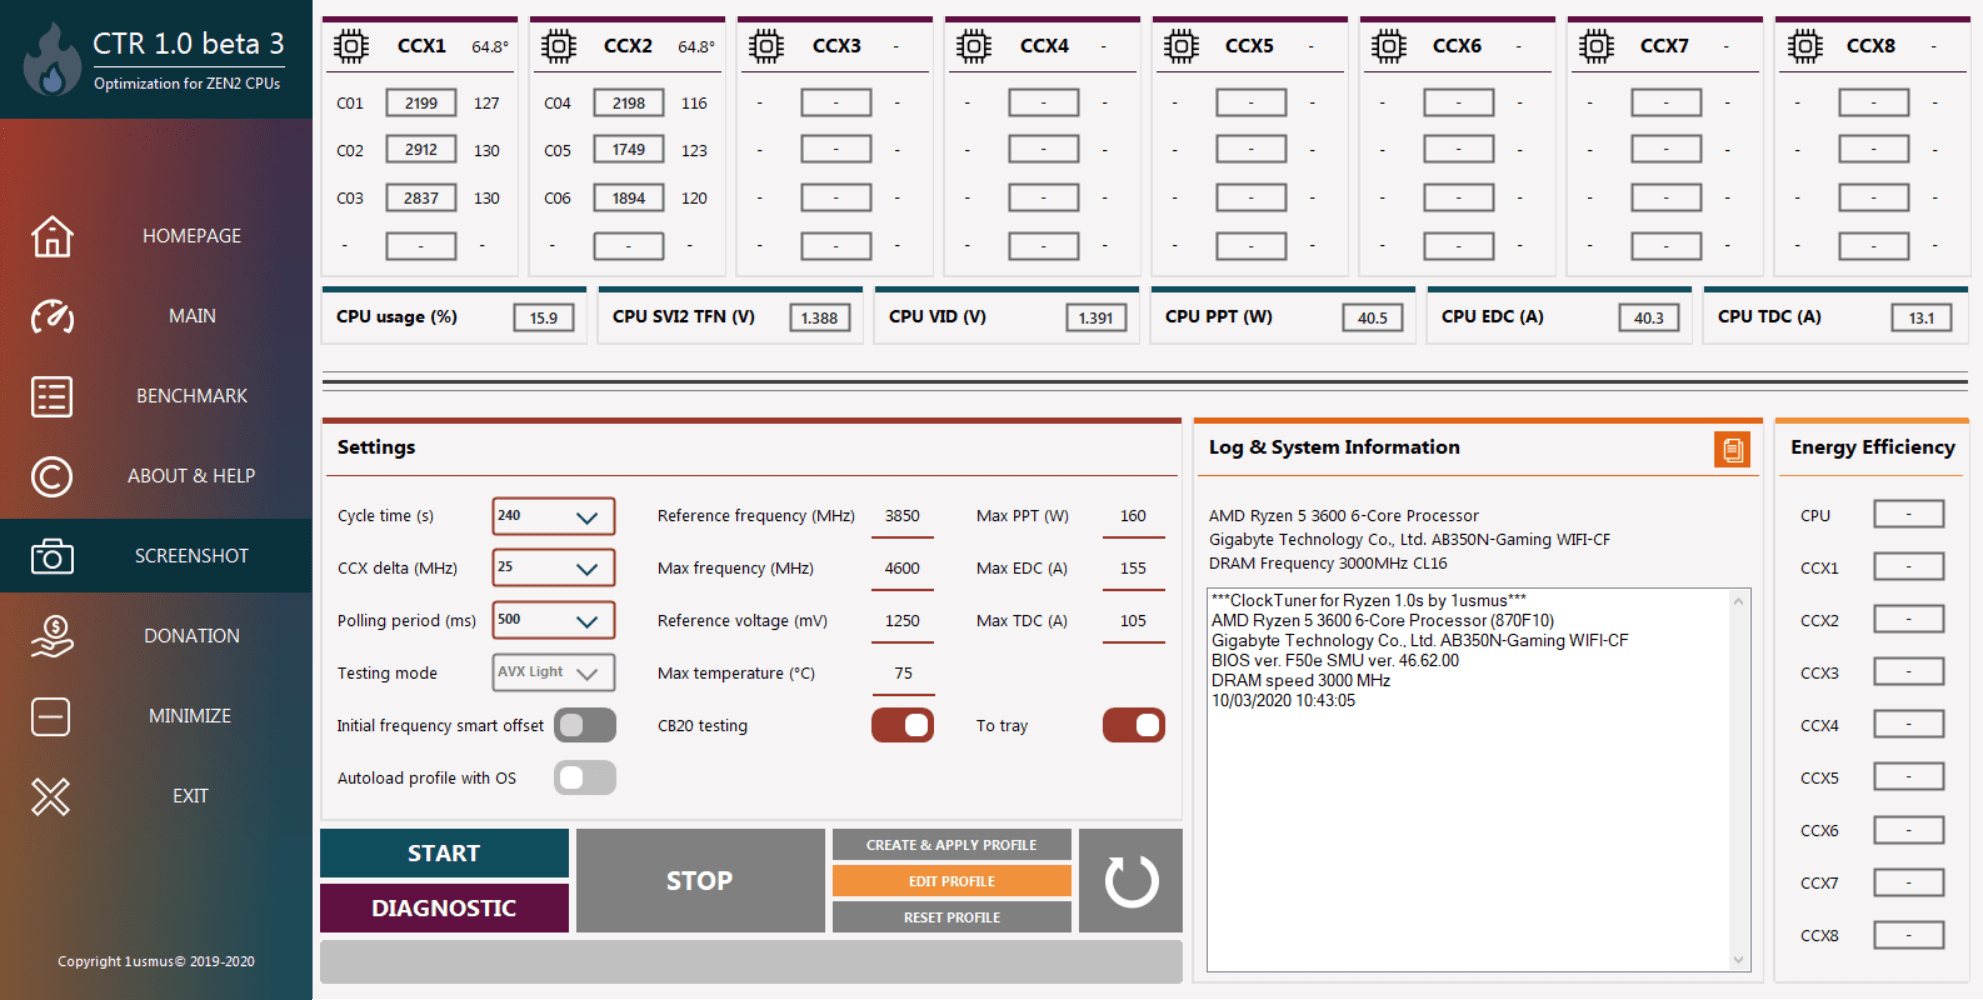This screenshot has height=1000, width=1983.
Task: Disable the CB20 testing switch
Action: pos(902,725)
